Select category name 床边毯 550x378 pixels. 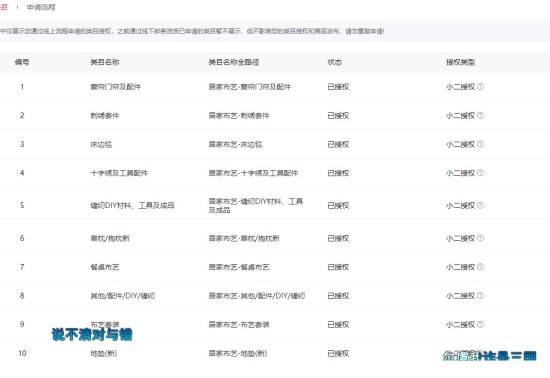(101, 144)
